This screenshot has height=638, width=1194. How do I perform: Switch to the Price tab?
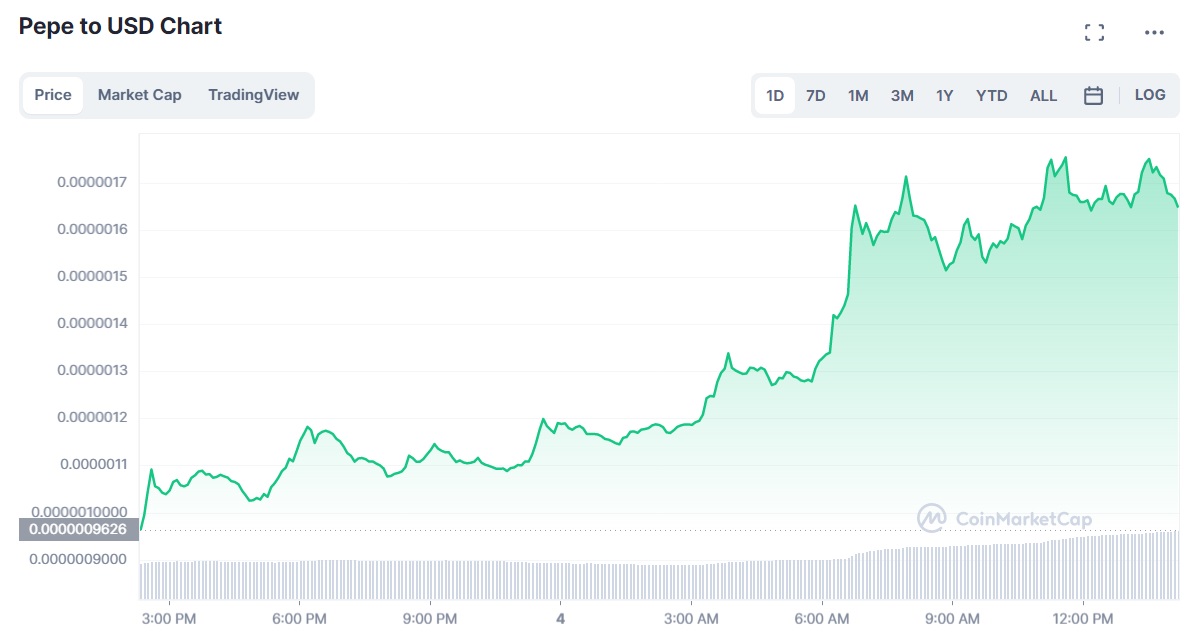click(x=53, y=95)
